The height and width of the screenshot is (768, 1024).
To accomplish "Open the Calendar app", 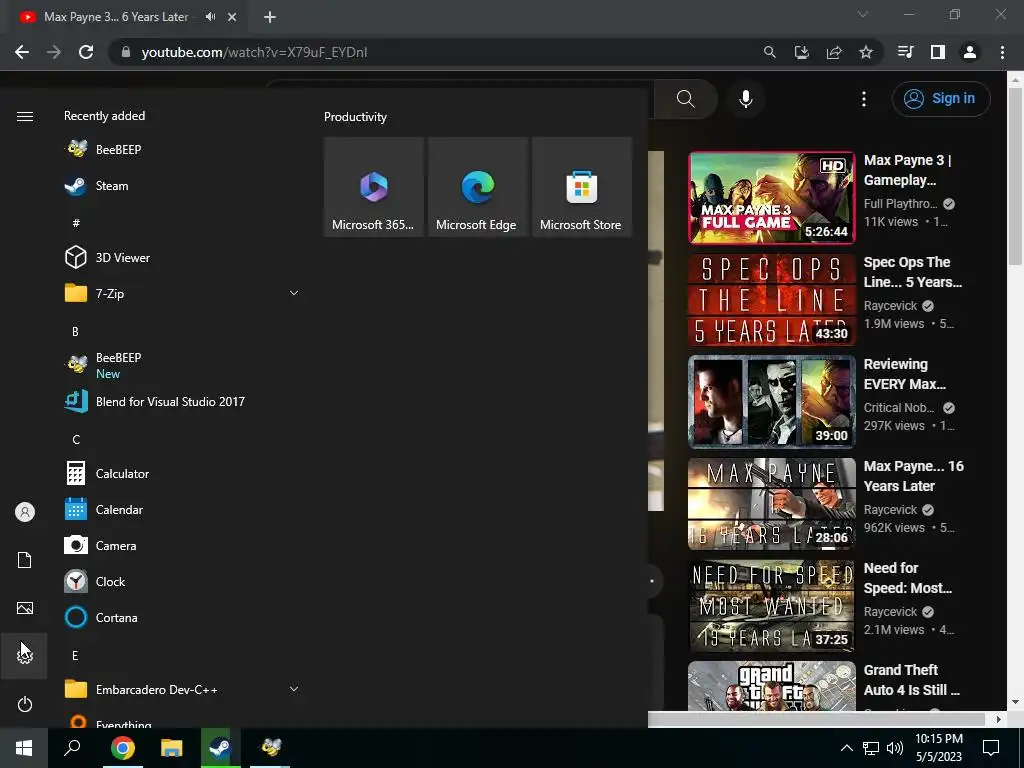I will (x=183, y=509).
